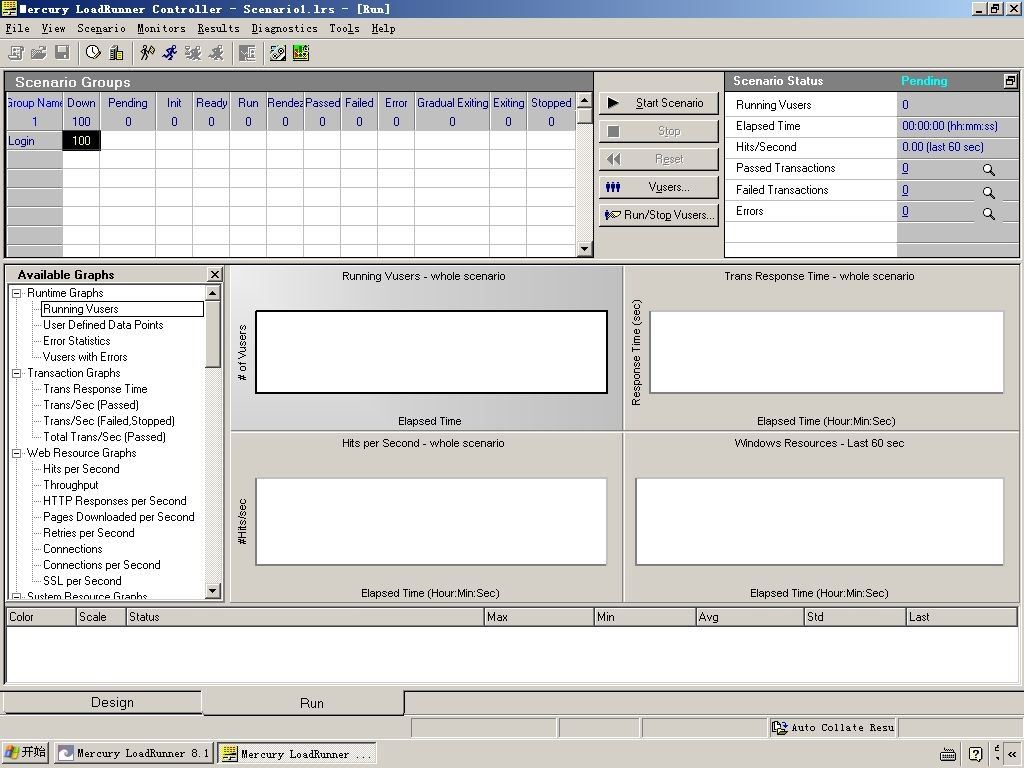Image resolution: width=1024 pixels, height=768 pixels.
Task: Click scroll up arrow in Available Graphs
Action: click(x=213, y=293)
